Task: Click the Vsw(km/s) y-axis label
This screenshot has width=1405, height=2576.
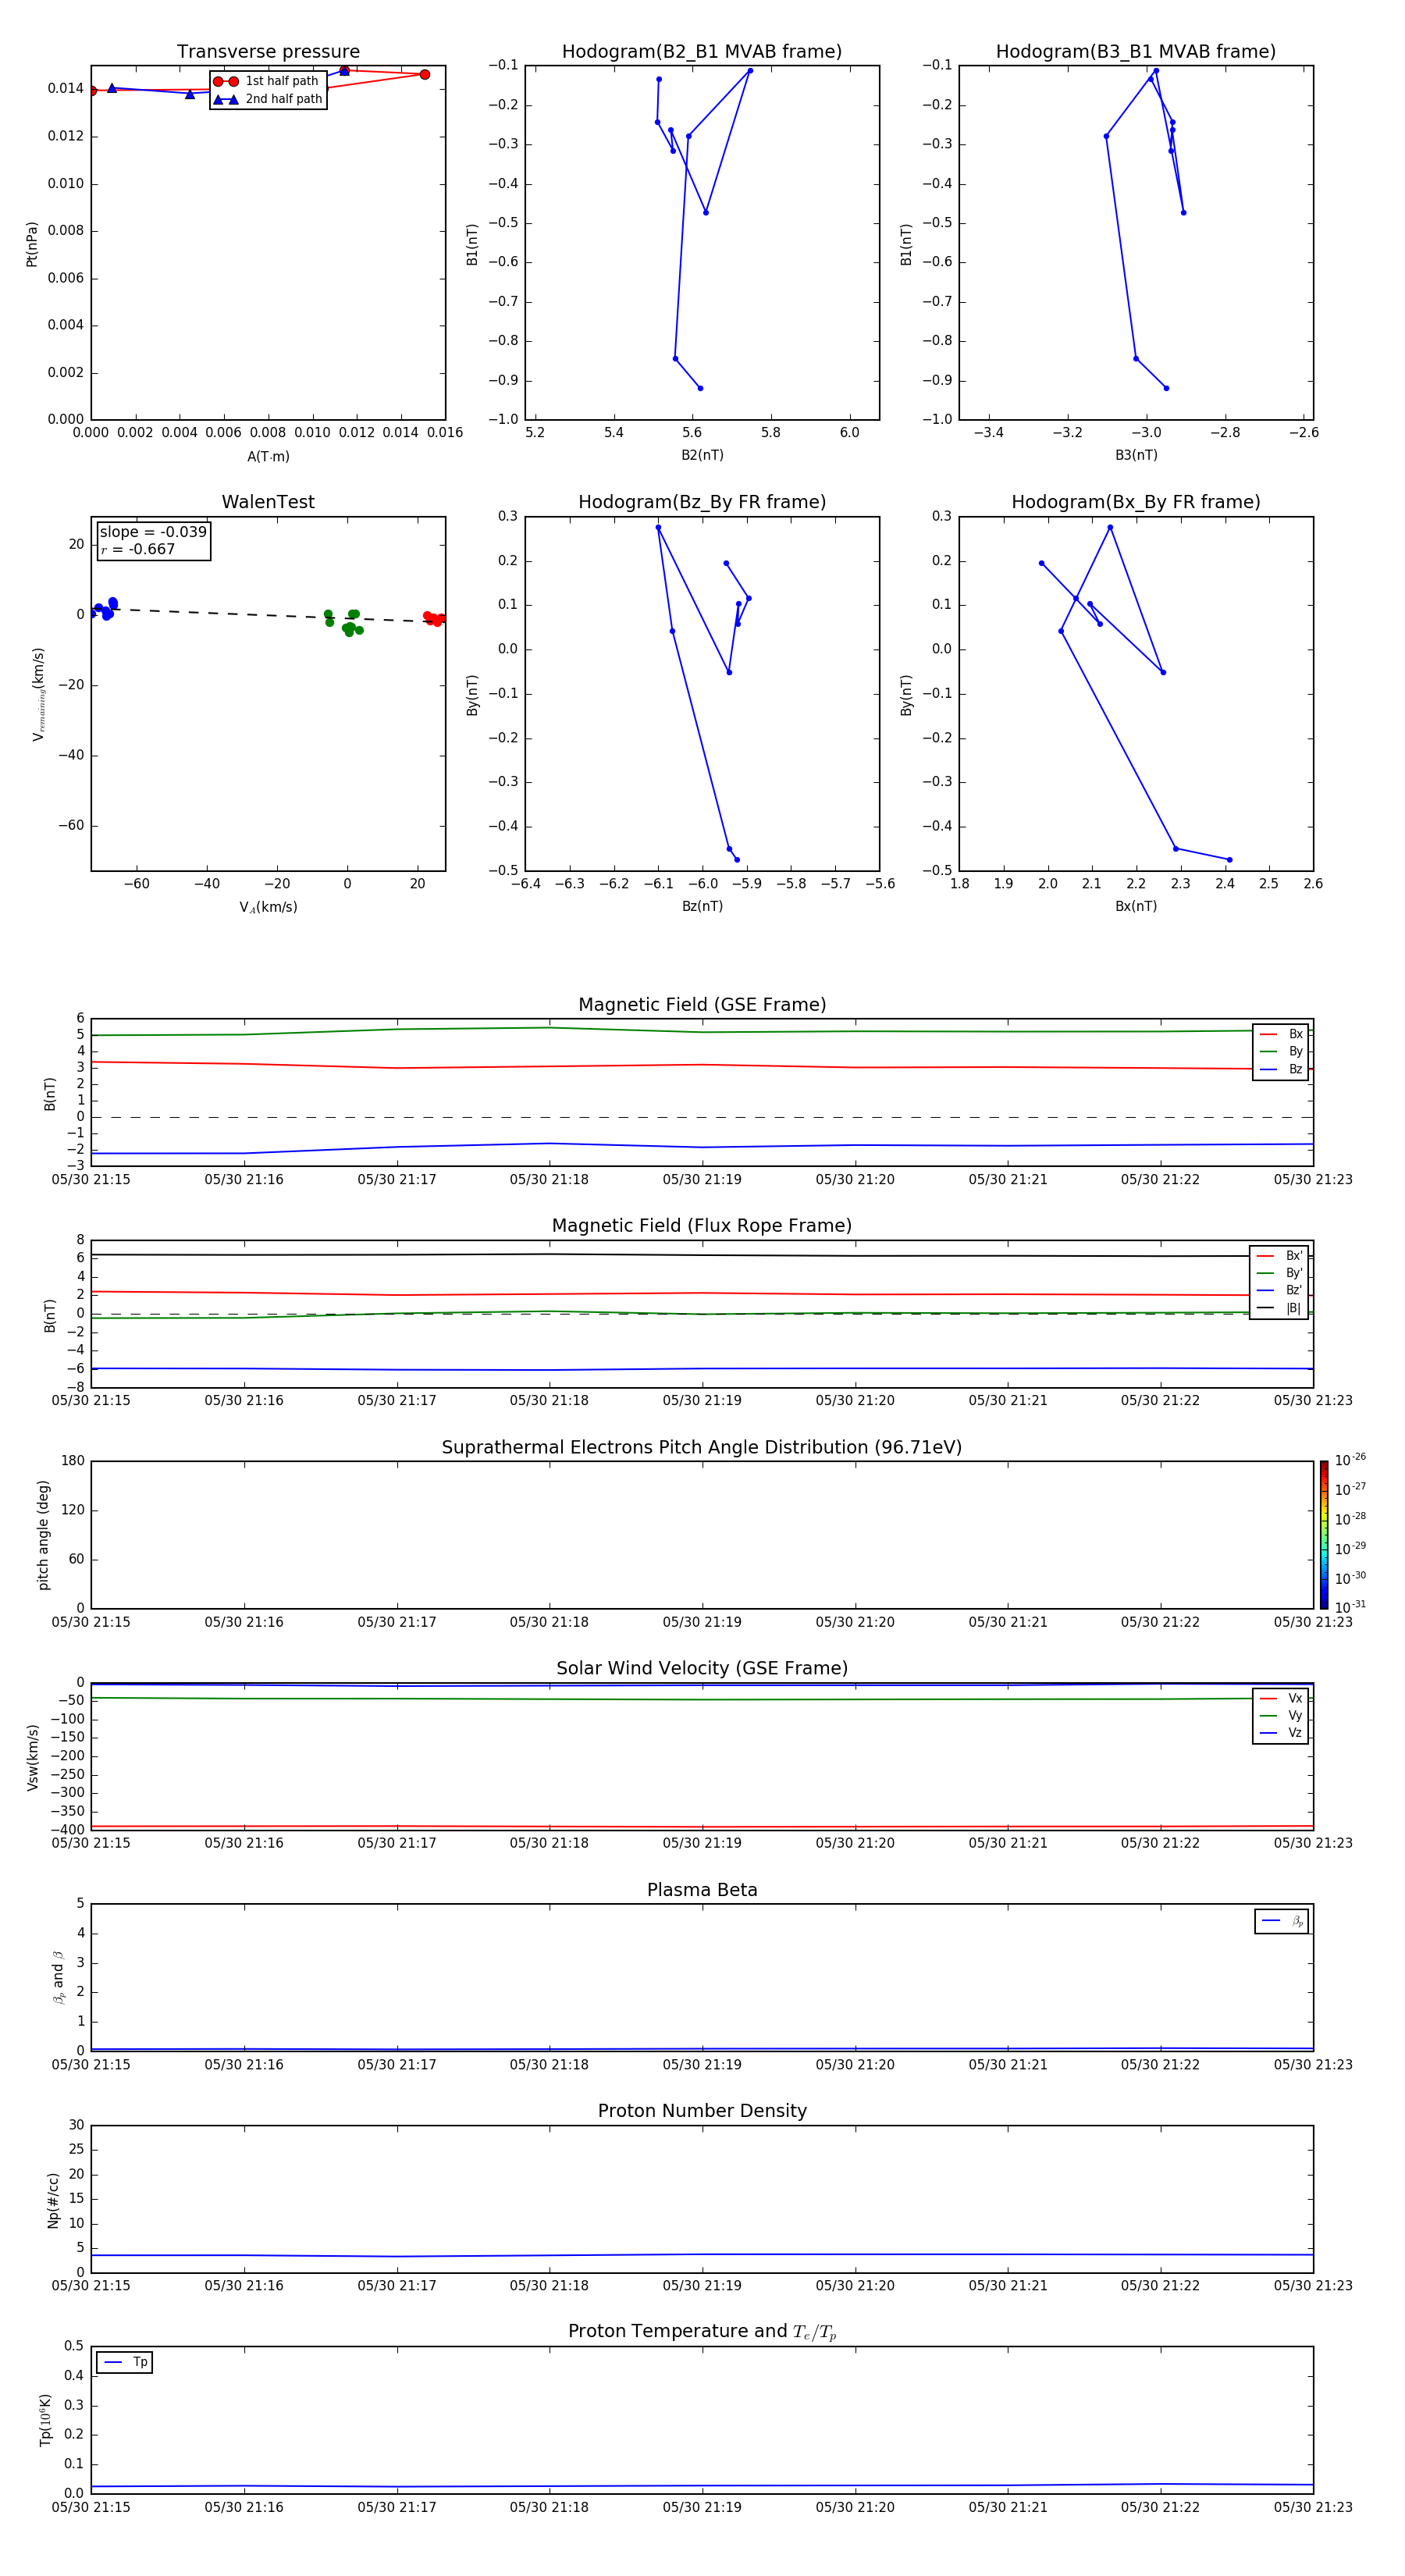Action: [x=32, y=1757]
